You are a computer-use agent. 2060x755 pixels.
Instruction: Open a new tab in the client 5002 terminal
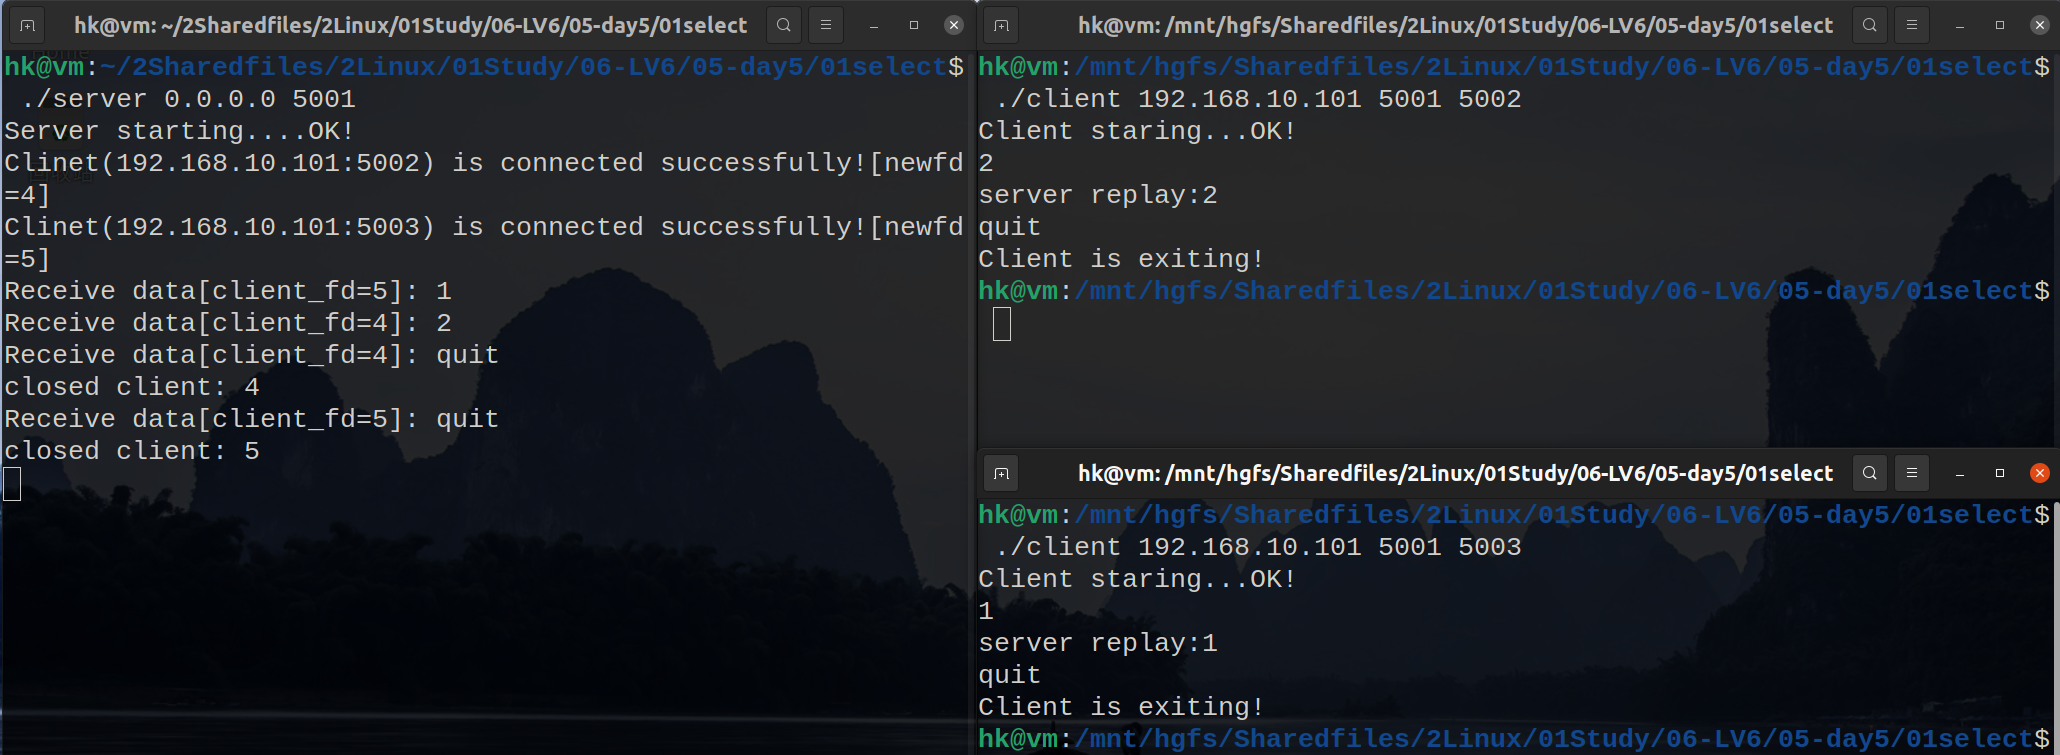tap(1001, 25)
